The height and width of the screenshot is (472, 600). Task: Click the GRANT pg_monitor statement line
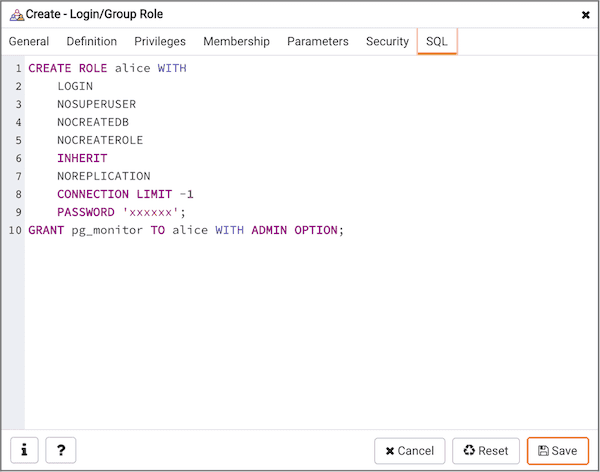tap(185, 230)
